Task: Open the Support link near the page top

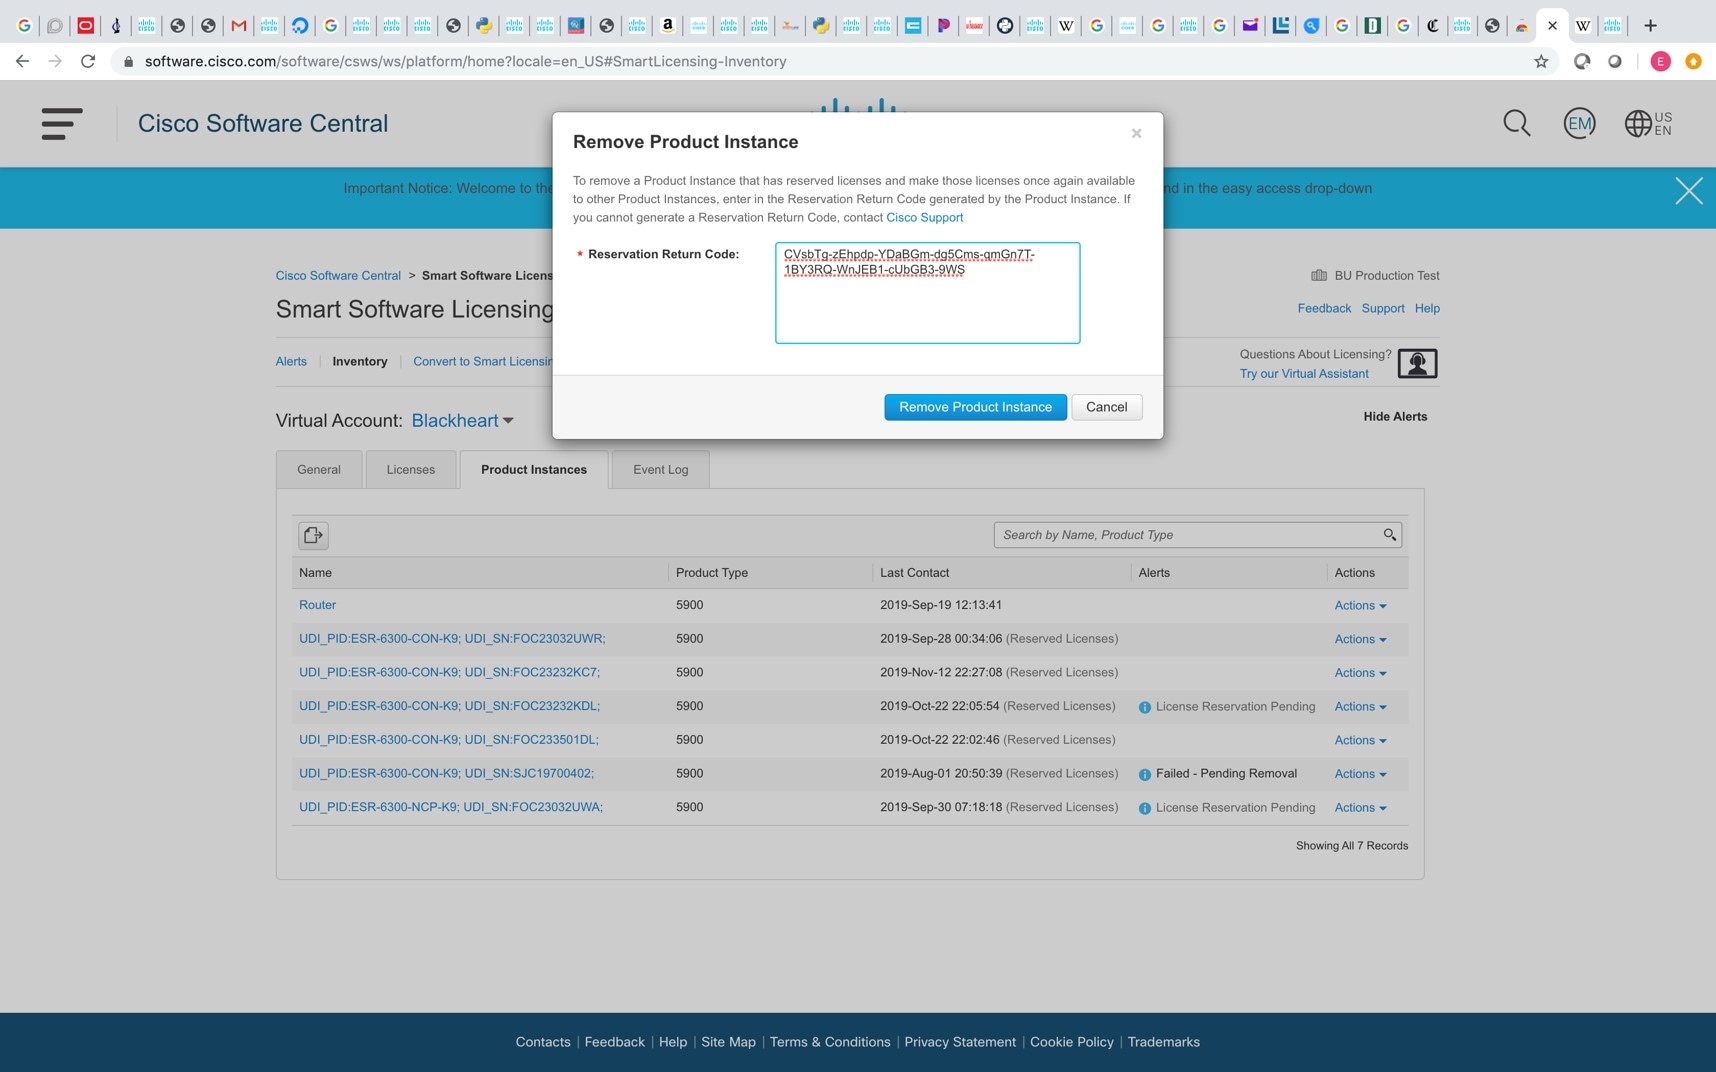Action: tap(1383, 308)
